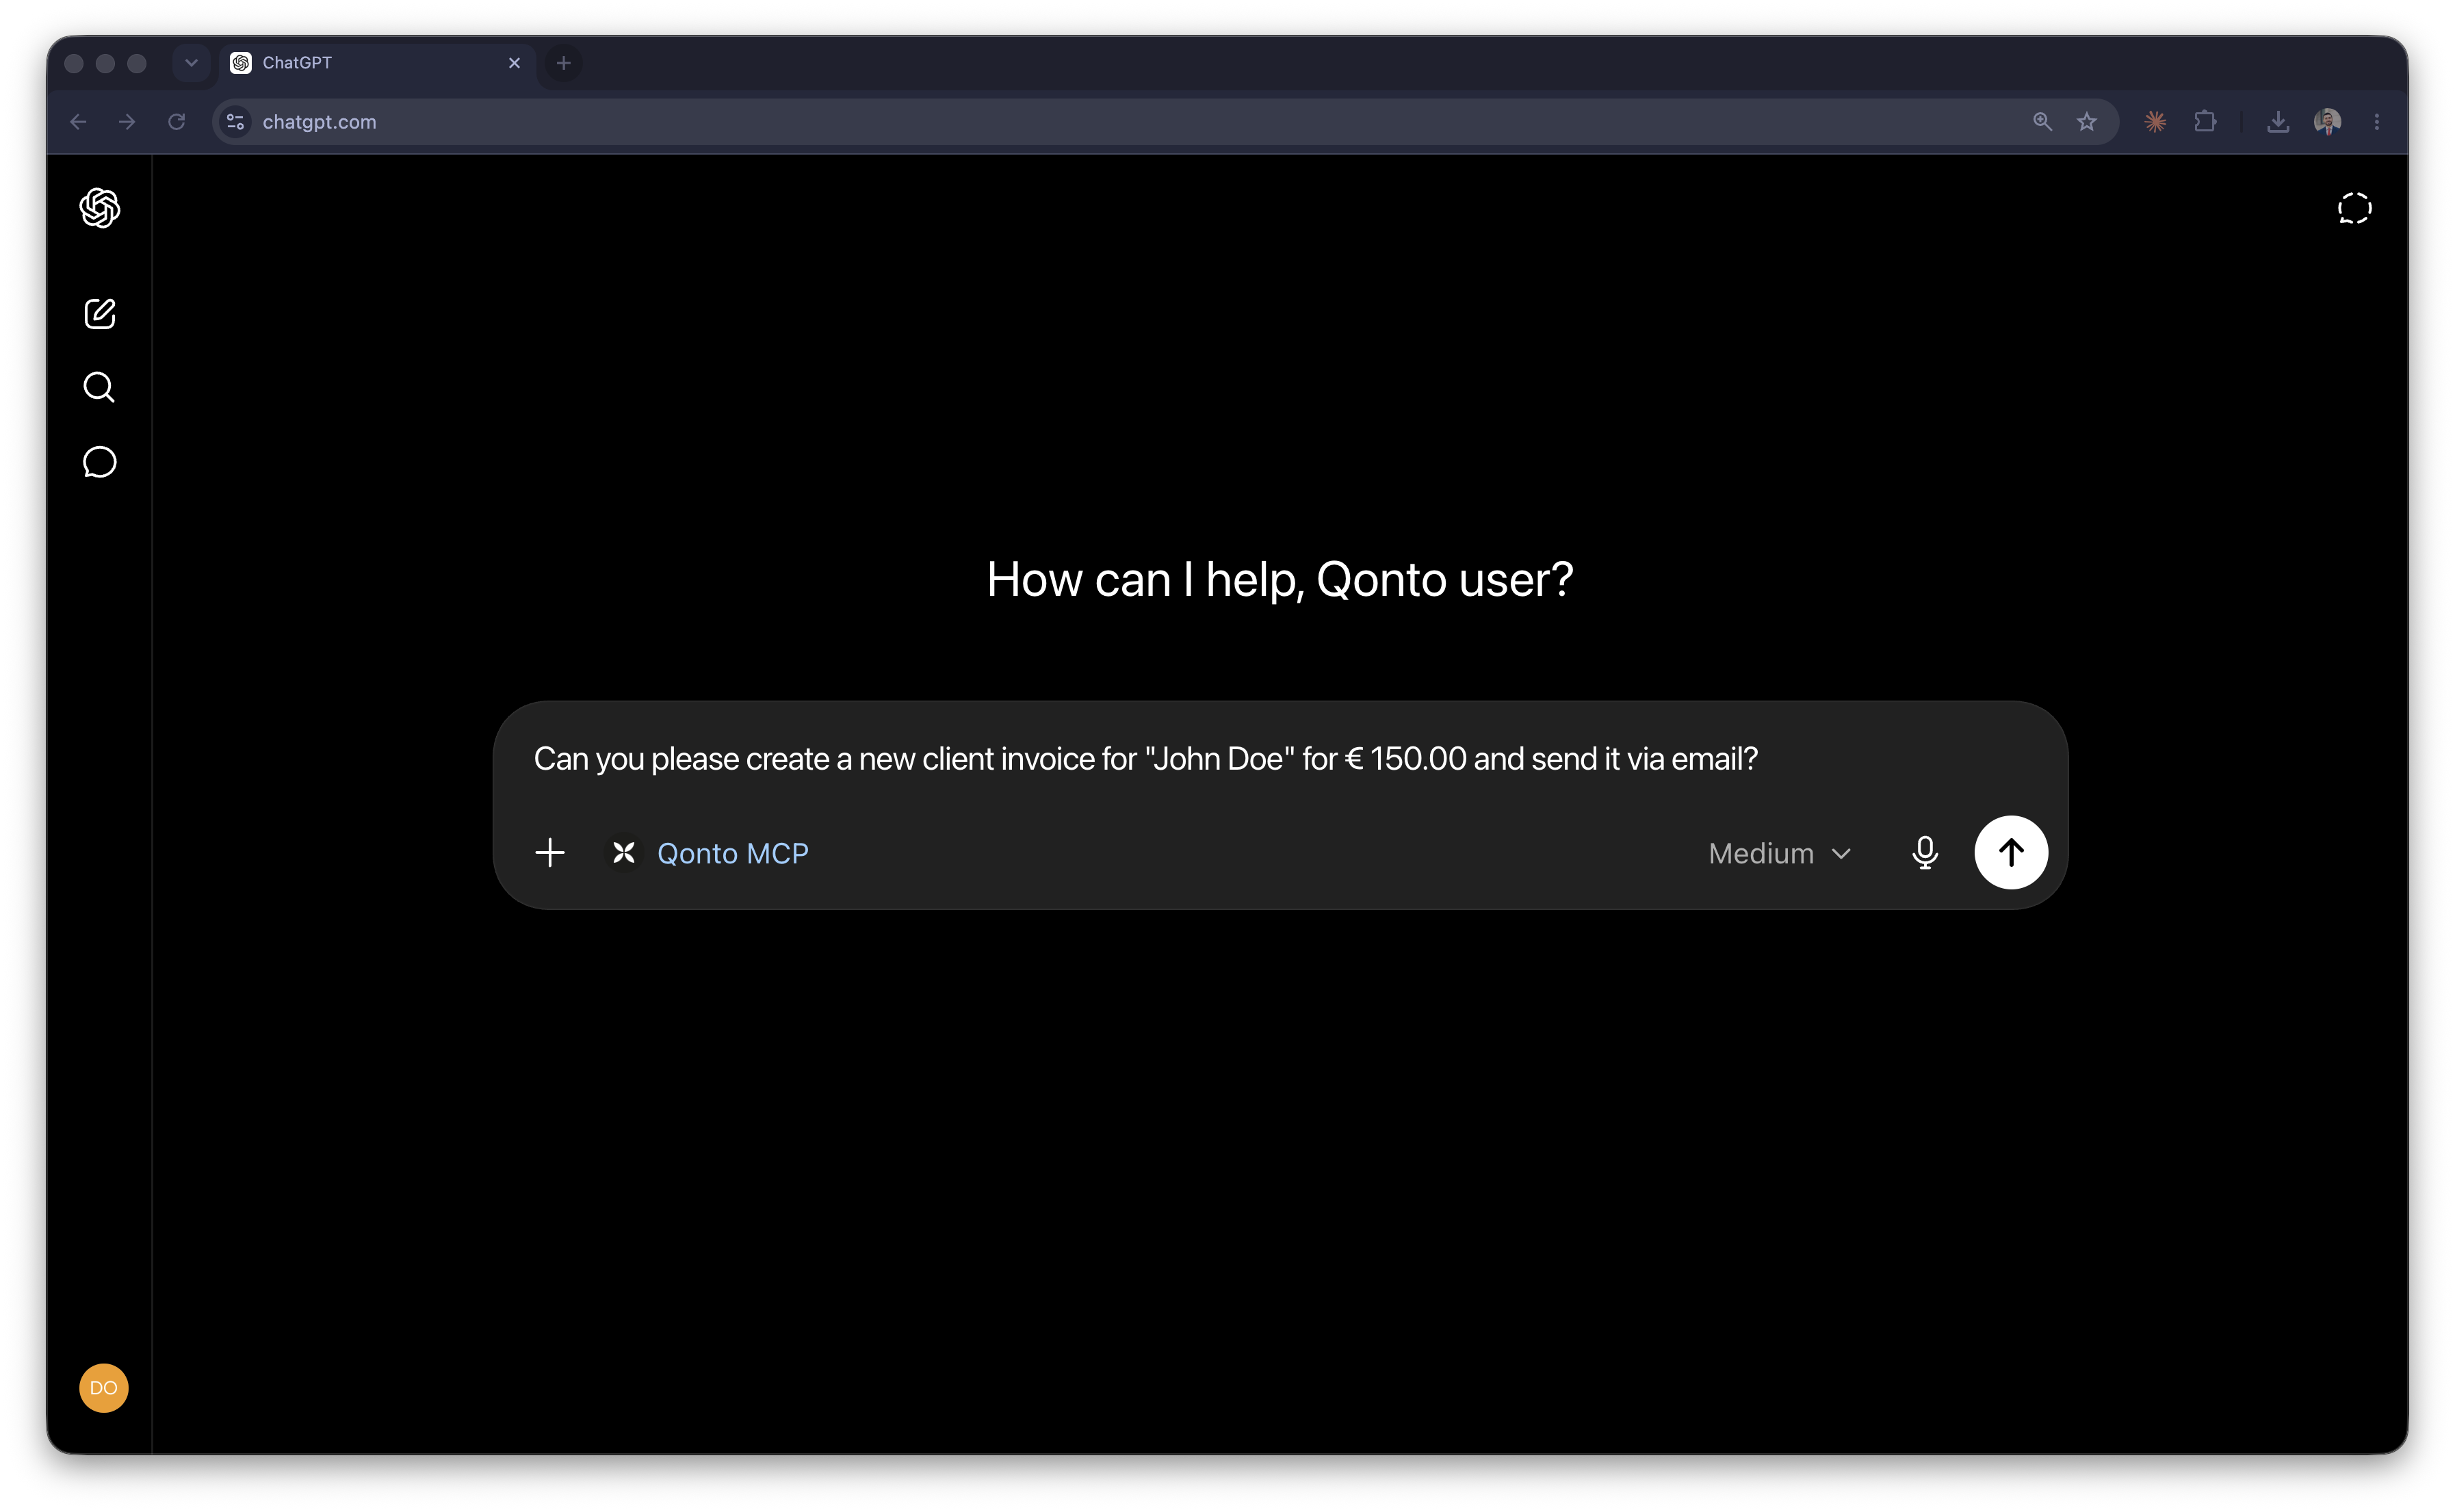Screen dimensions: 2455x1512
Task: Expand the Medium reasoning dropdown
Action: [x=1780, y=853]
